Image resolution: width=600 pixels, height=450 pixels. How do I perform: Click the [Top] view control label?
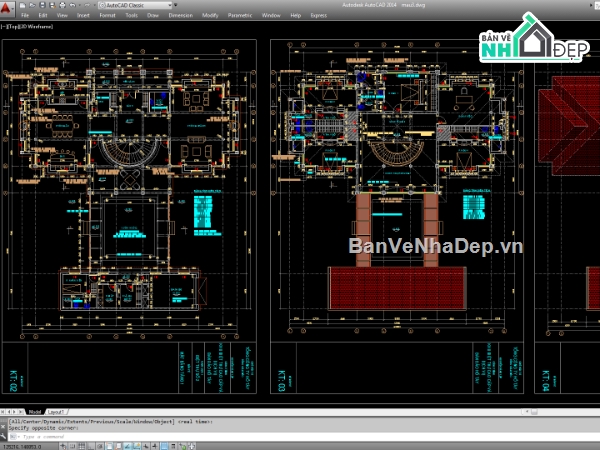13,26
